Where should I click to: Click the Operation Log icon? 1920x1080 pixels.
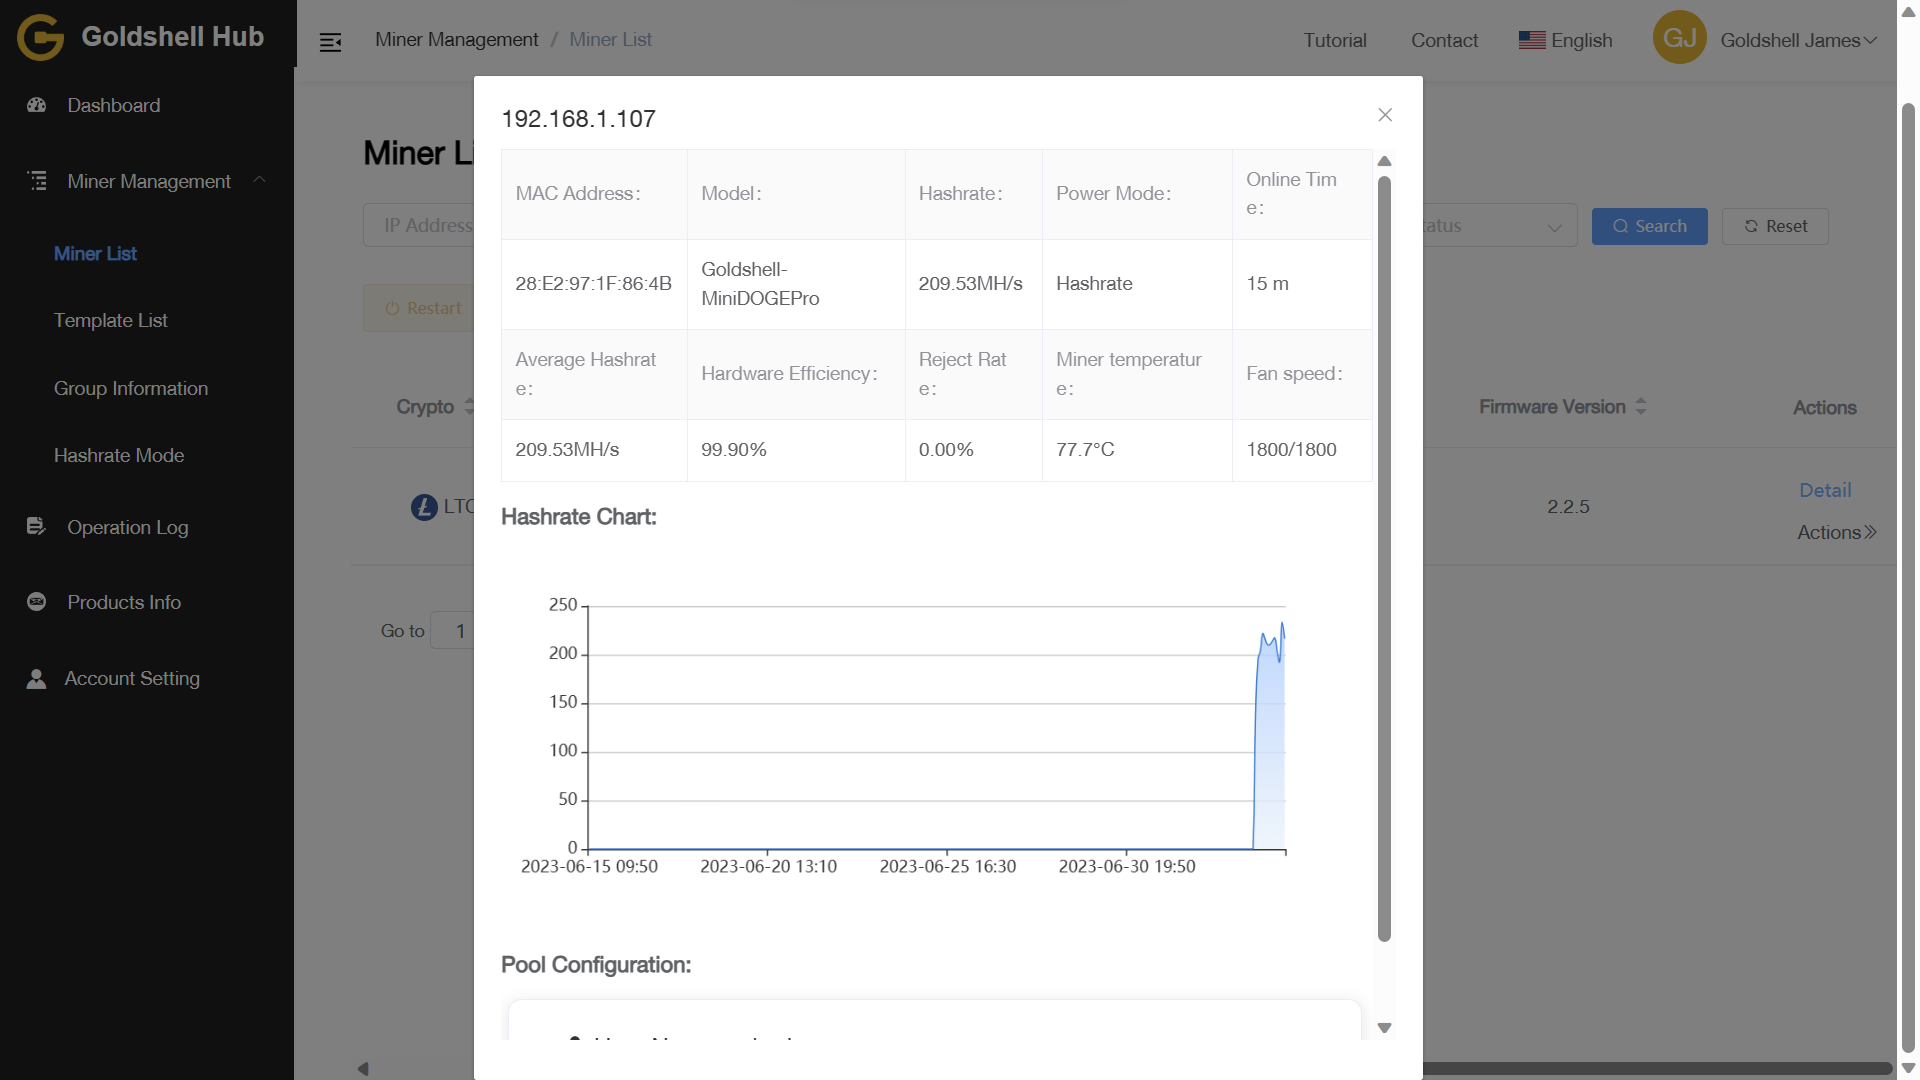pyautogui.click(x=36, y=526)
